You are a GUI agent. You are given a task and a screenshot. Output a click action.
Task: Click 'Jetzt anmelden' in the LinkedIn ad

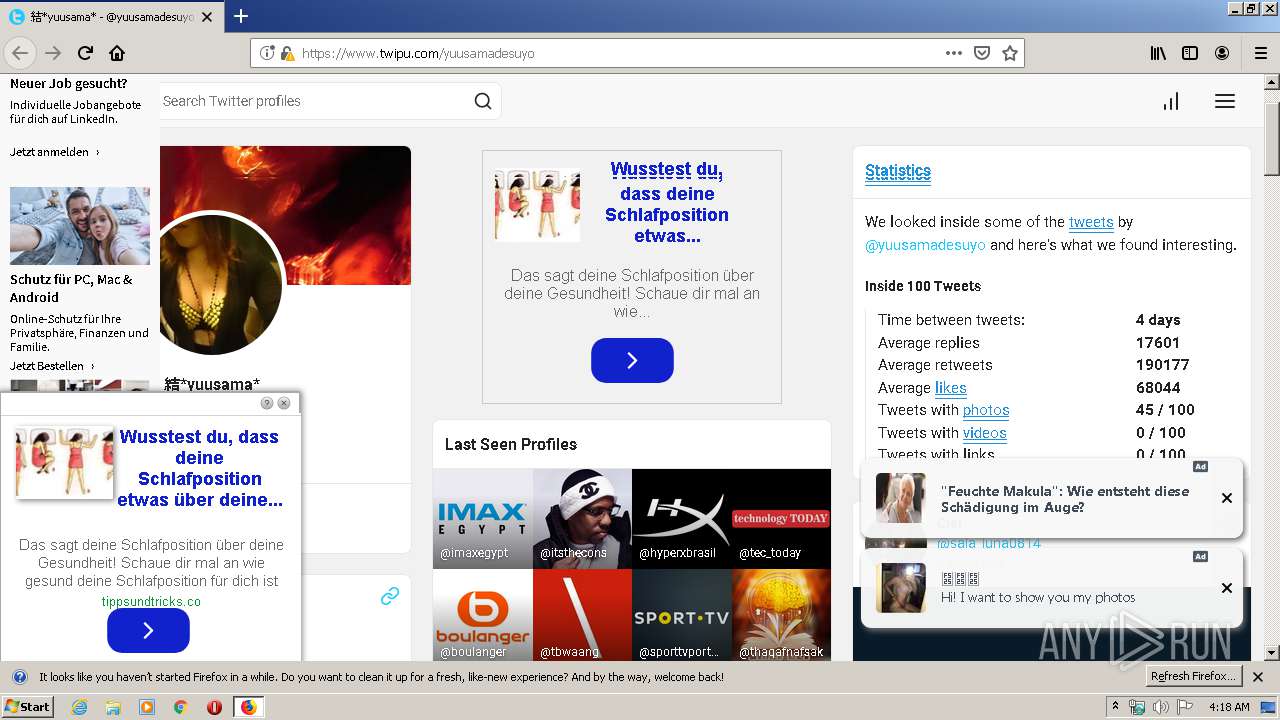pyautogui.click(x=55, y=152)
